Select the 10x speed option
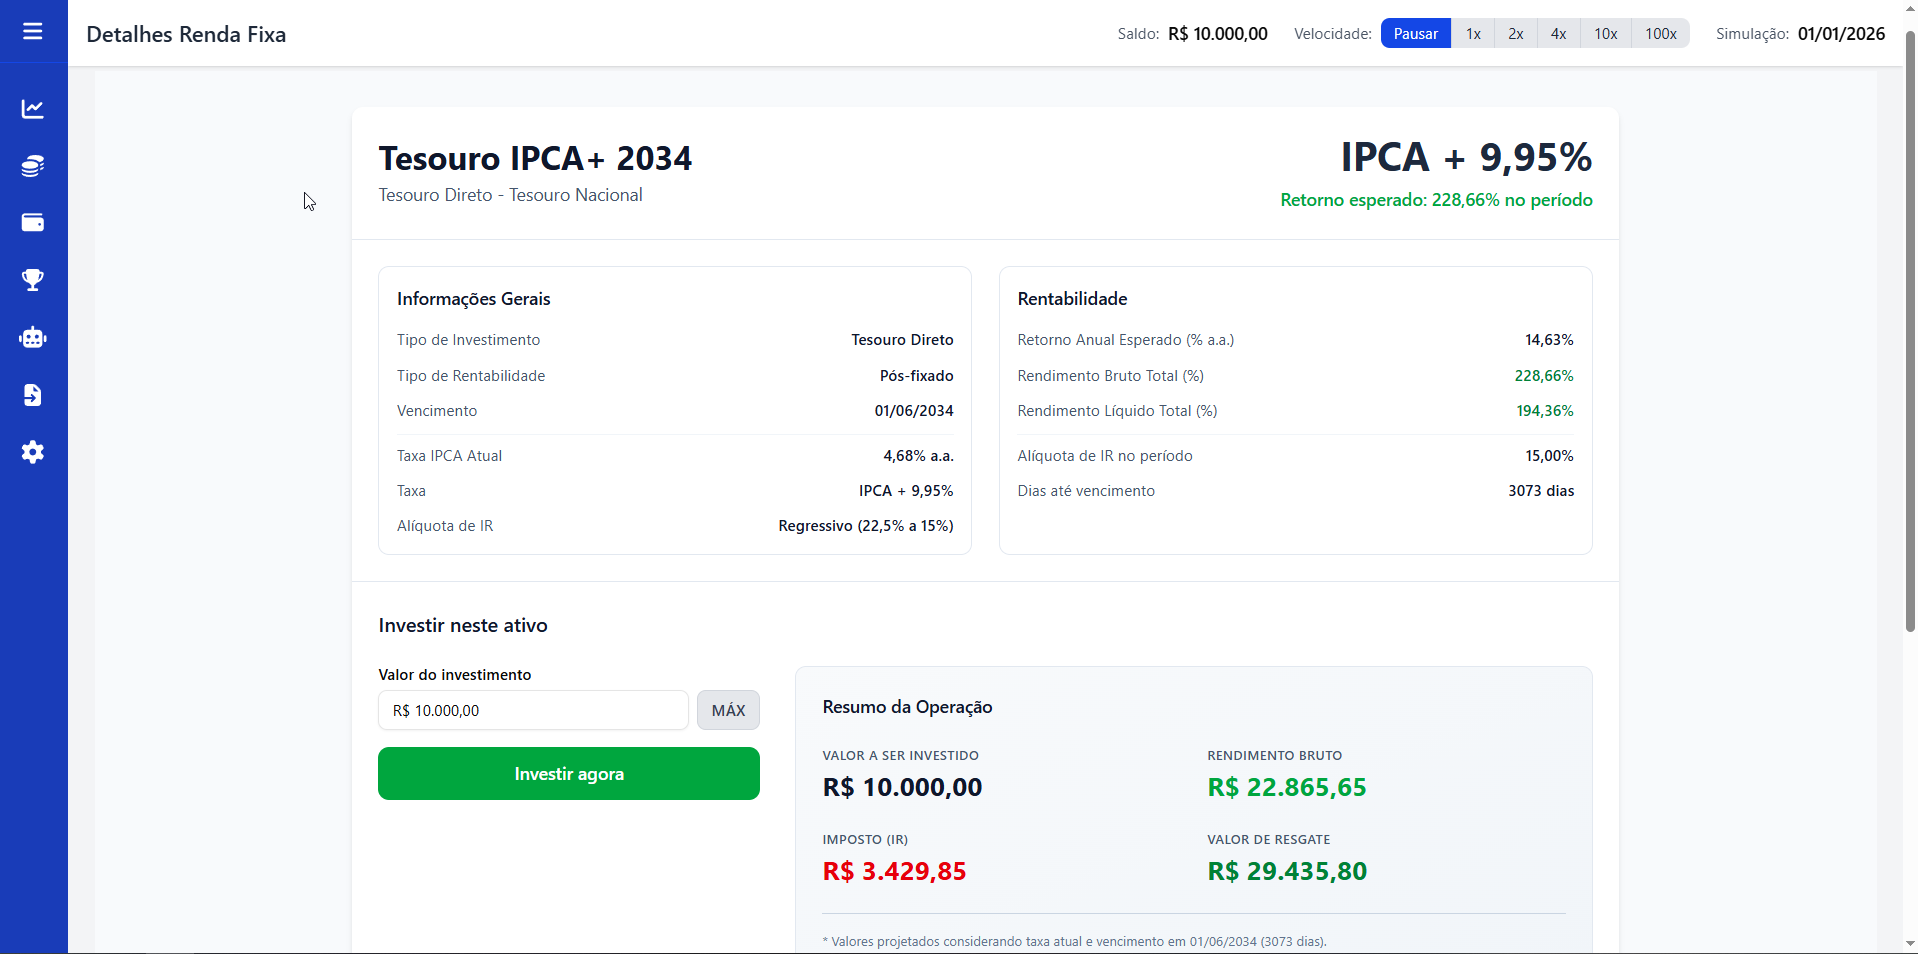This screenshot has width=1918, height=954. (1605, 34)
